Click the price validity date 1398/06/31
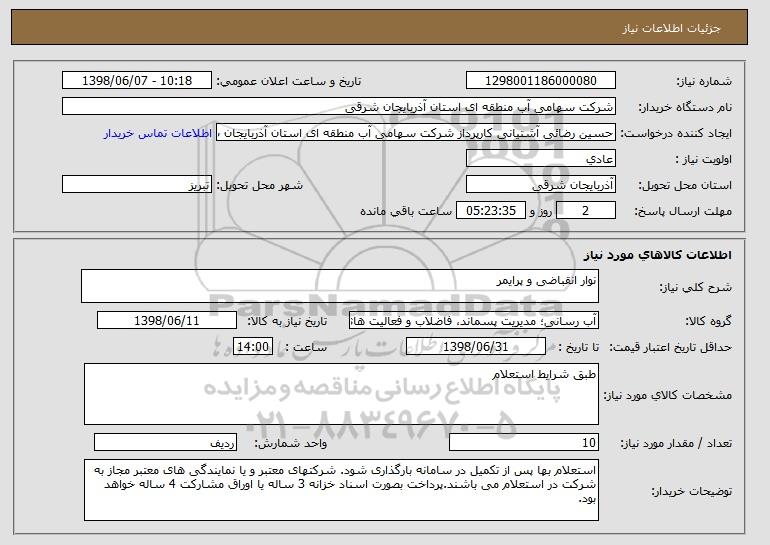Viewport: 770px width, 545px height. 476,347
